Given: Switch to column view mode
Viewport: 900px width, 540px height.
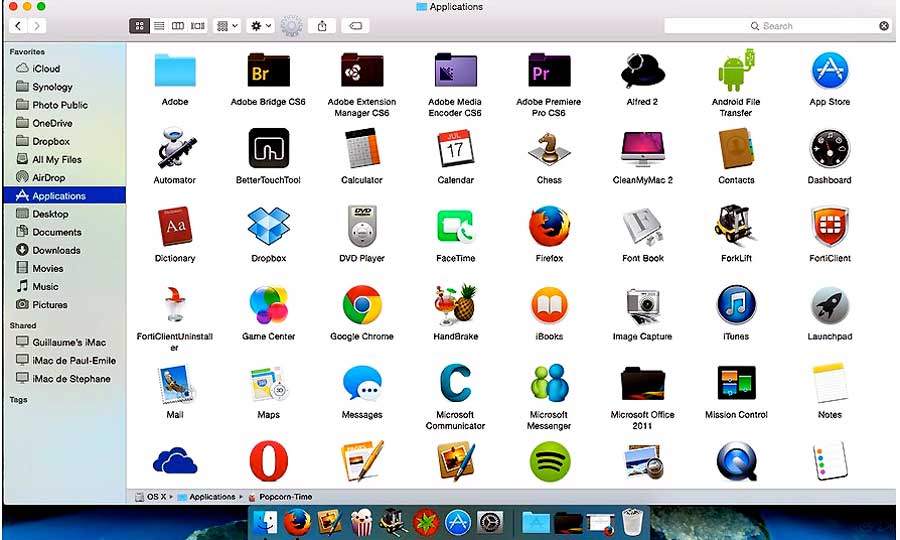Looking at the screenshot, I should click(178, 26).
